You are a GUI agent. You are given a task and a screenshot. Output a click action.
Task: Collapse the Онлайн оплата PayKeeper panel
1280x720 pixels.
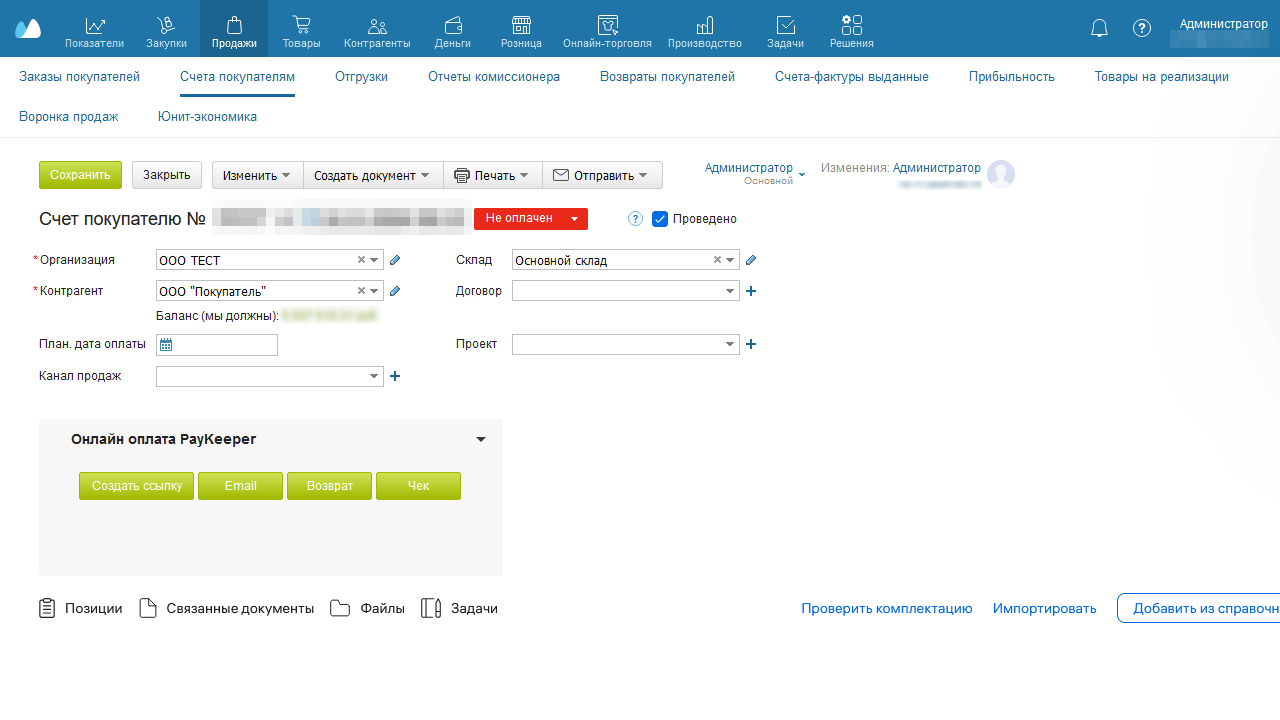481,440
